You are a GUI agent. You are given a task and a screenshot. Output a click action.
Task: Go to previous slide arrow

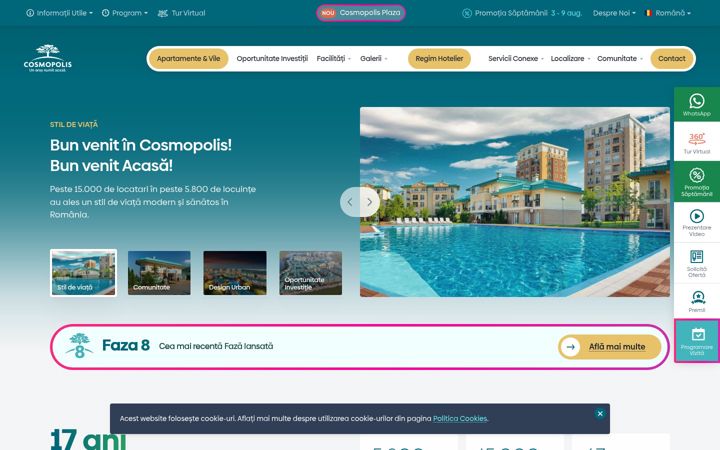tap(350, 202)
